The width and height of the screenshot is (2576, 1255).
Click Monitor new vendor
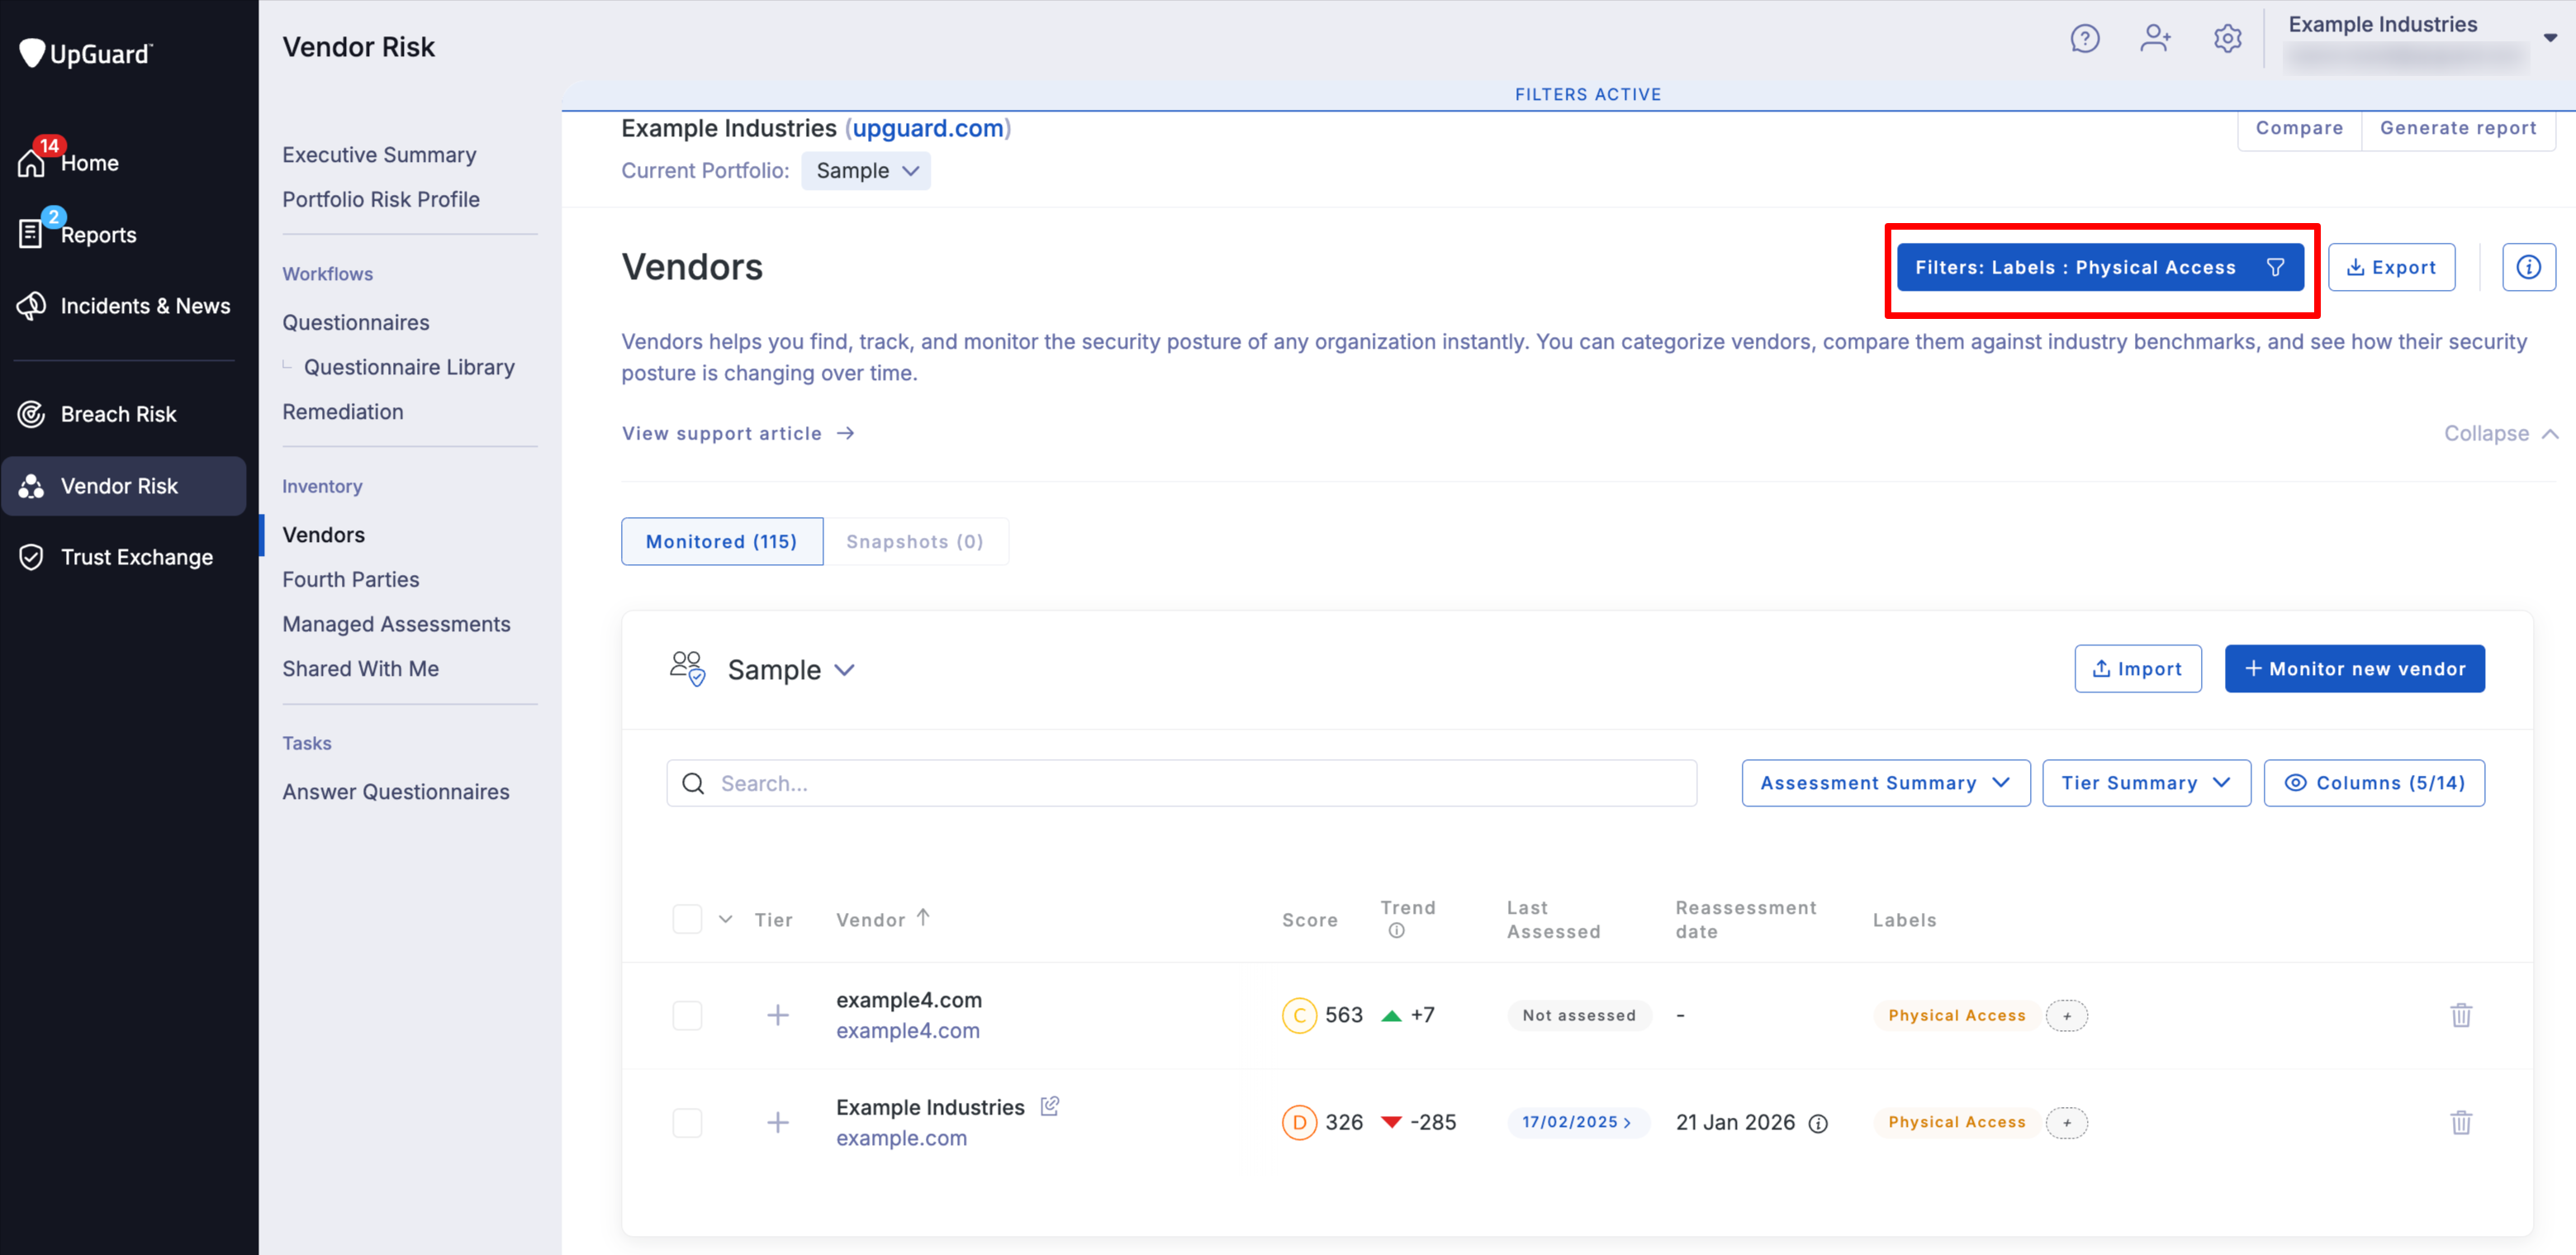2354,669
